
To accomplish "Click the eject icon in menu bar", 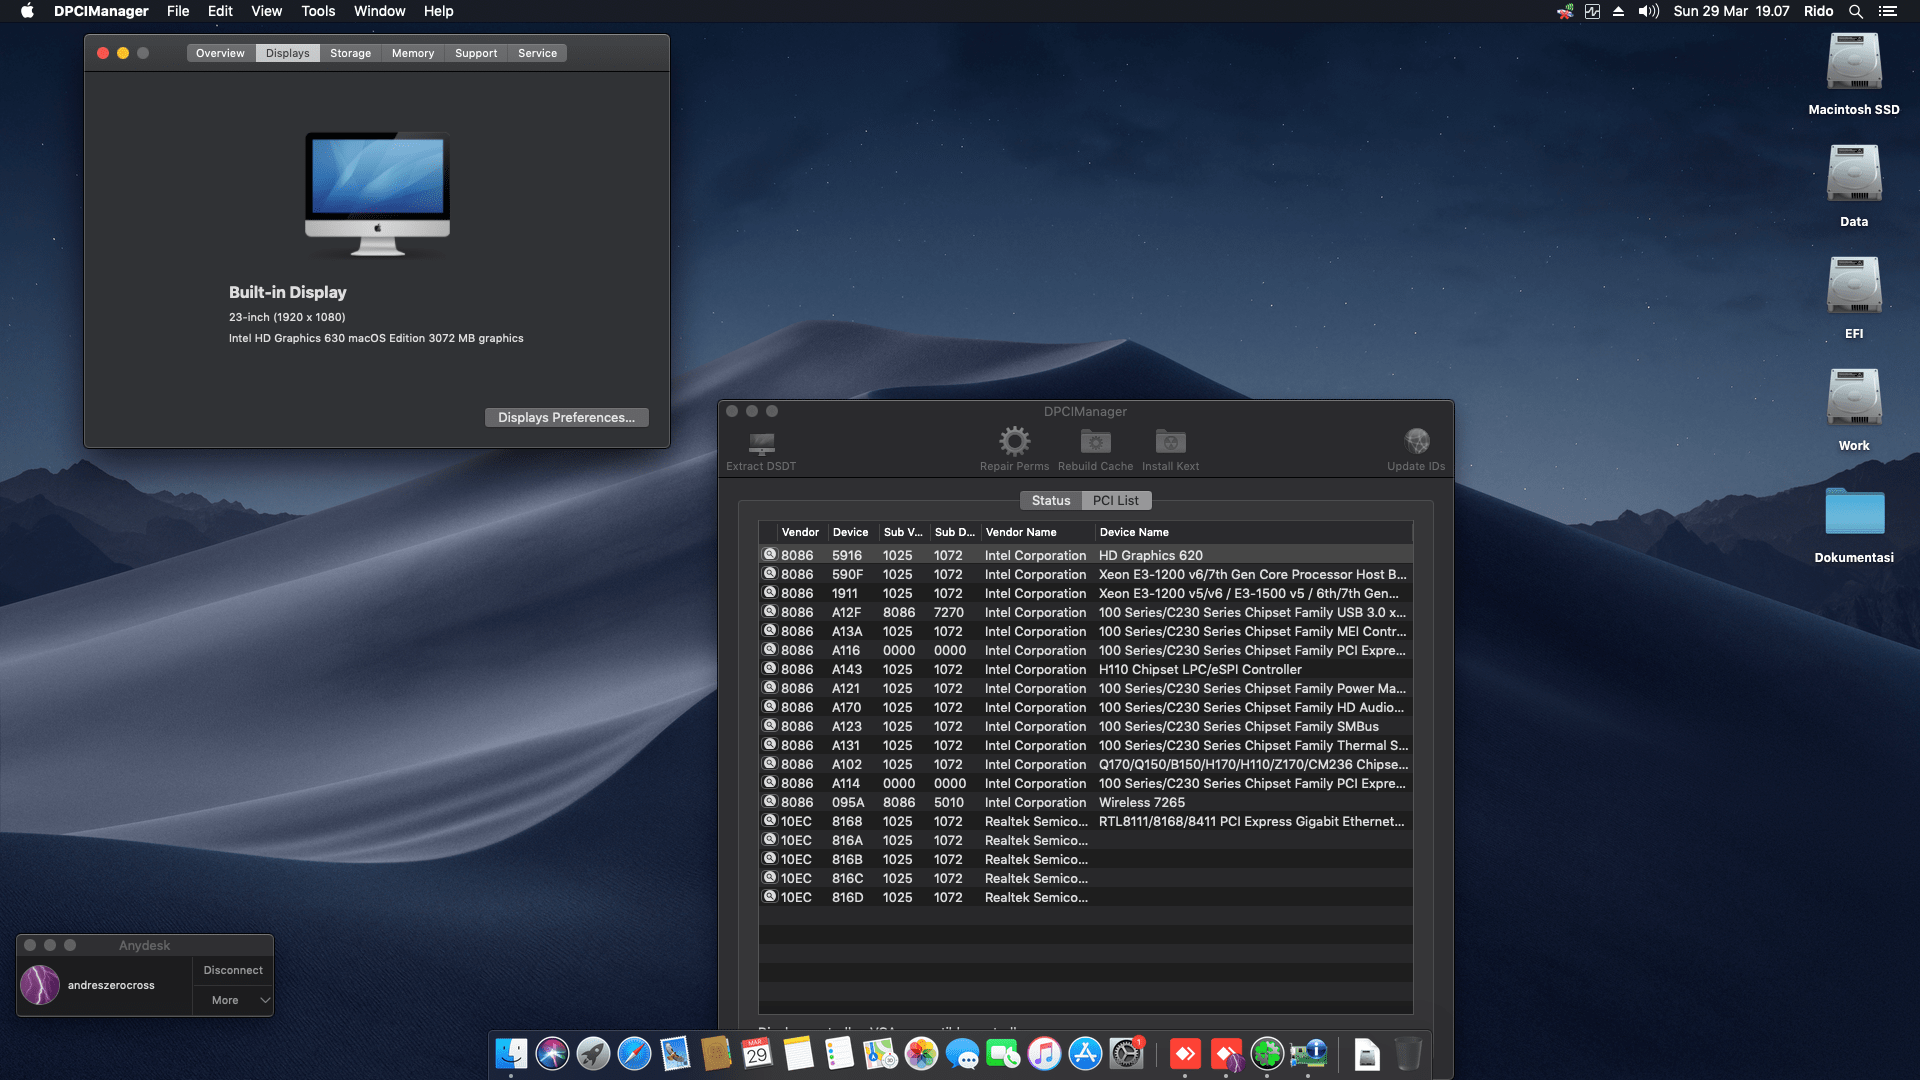I will 1618,11.
